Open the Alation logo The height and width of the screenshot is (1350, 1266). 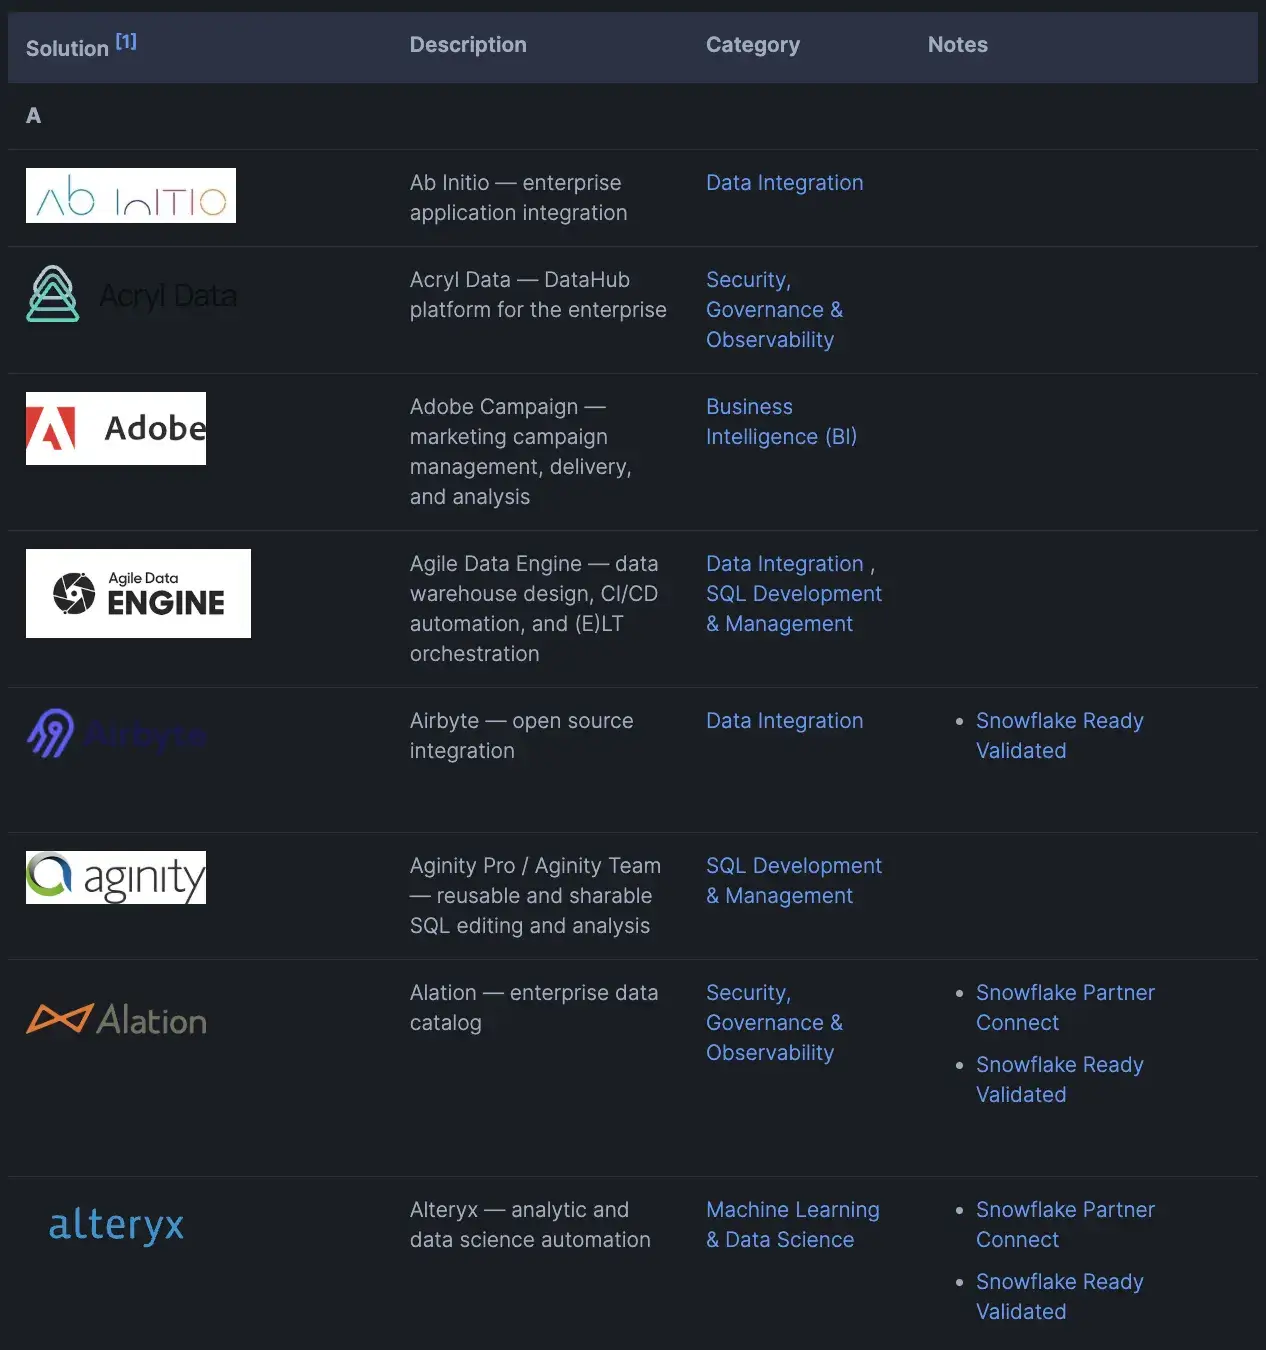116,1020
